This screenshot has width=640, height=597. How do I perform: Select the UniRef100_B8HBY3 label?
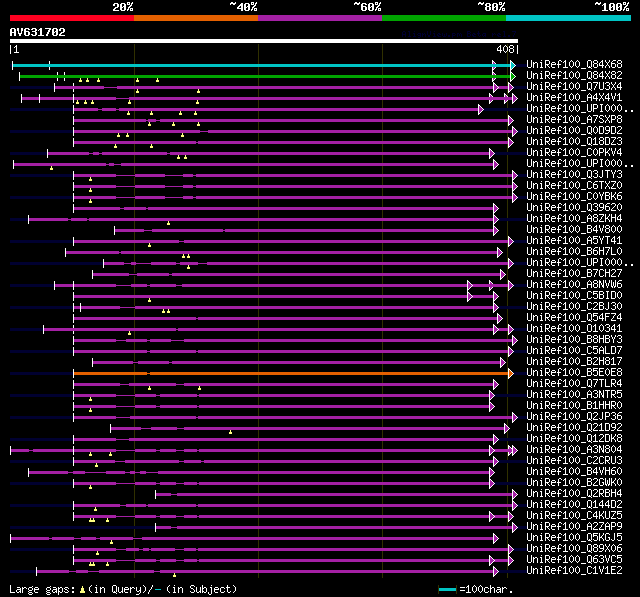[x=574, y=340]
